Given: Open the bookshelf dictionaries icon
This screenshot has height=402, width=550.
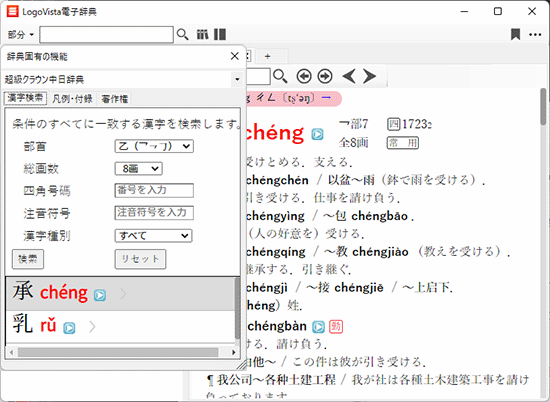Looking at the screenshot, I should coord(202,34).
